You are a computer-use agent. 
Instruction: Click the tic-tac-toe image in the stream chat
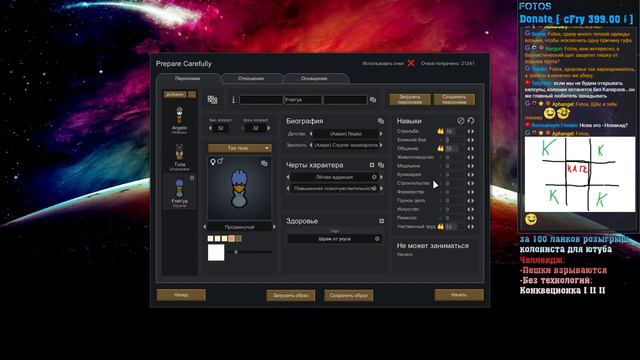tap(580, 174)
